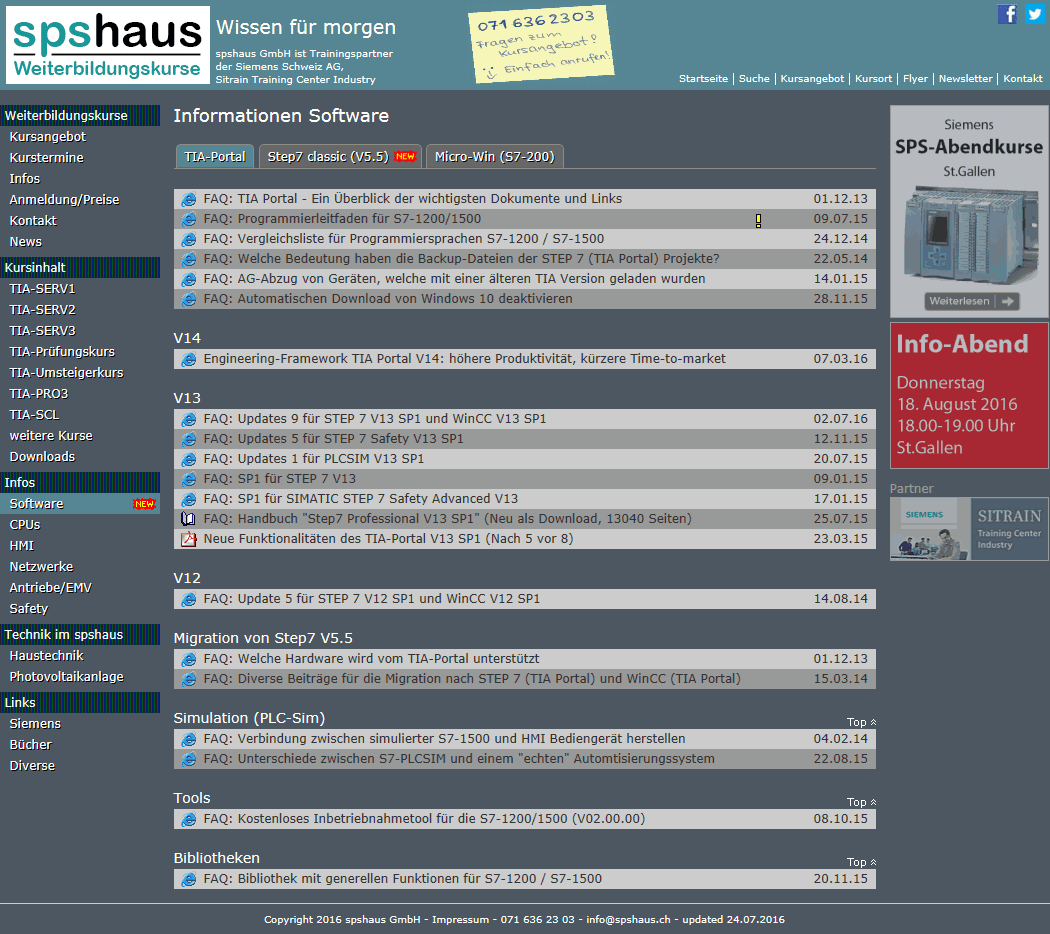The image size is (1050, 934).
Task: Click IE icon beside Updates 9 STEP 7 V13
Action: pyautogui.click(x=189, y=419)
